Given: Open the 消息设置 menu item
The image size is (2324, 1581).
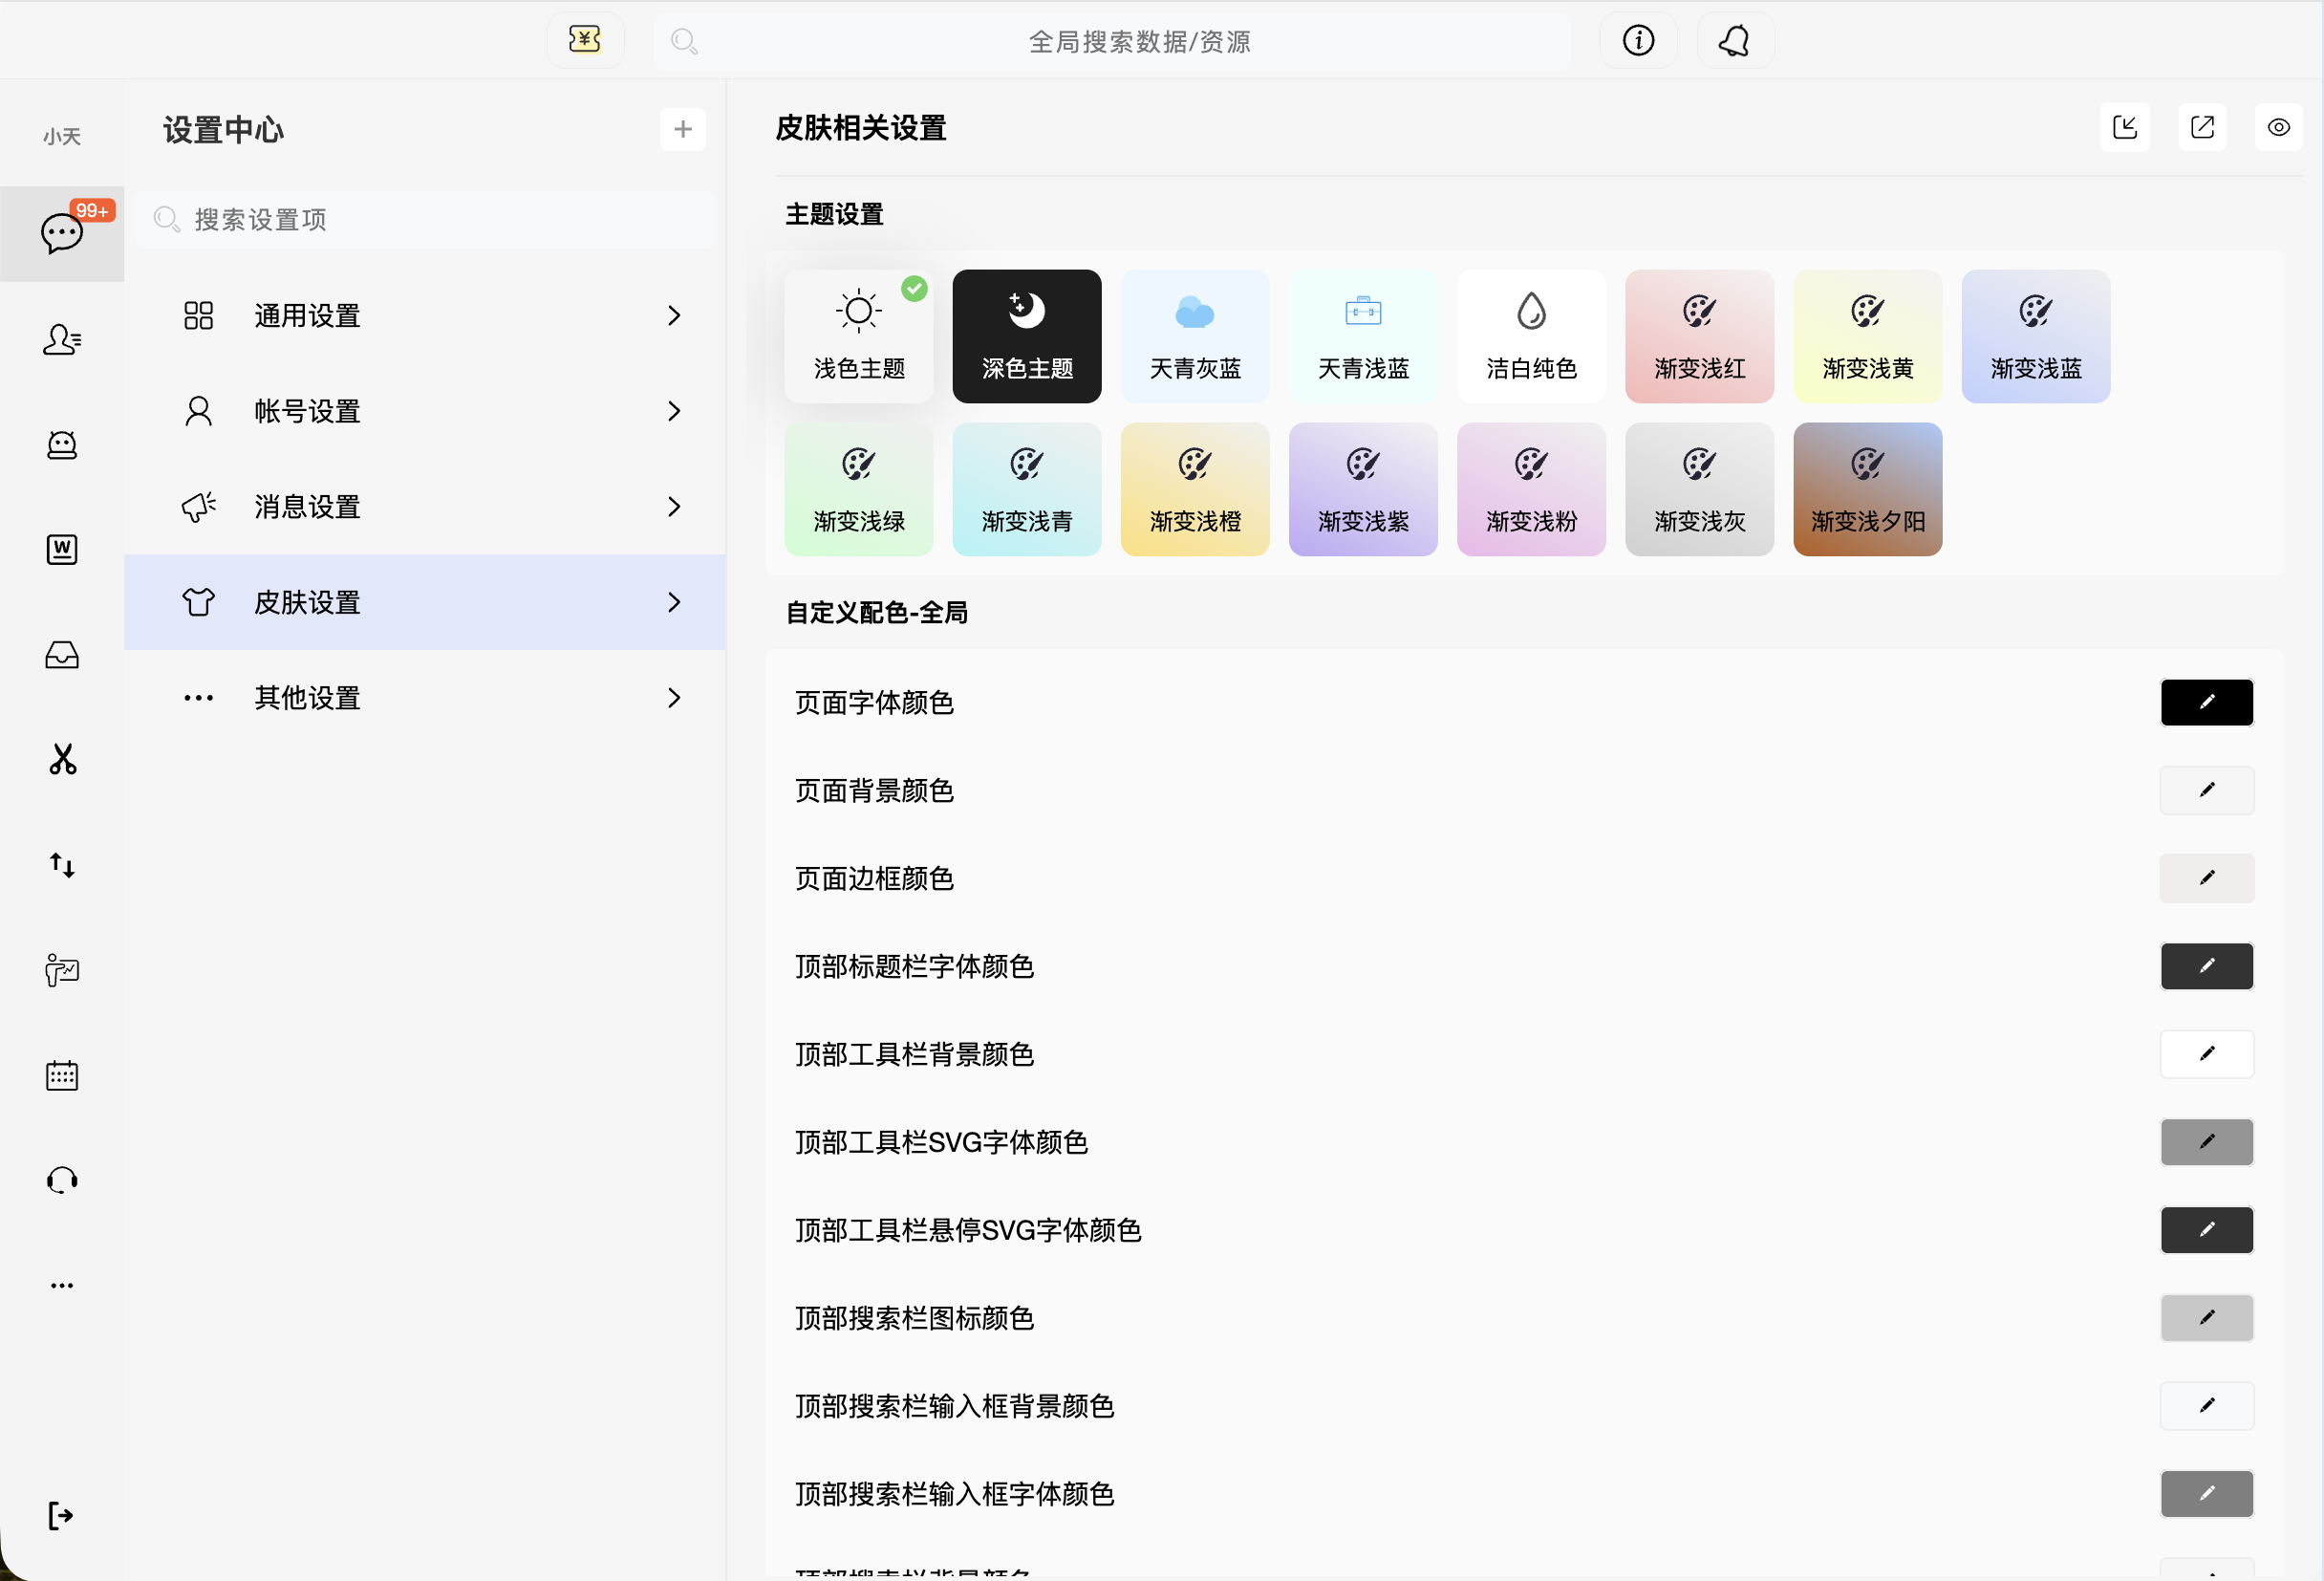Looking at the screenshot, I should pos(307,507).
